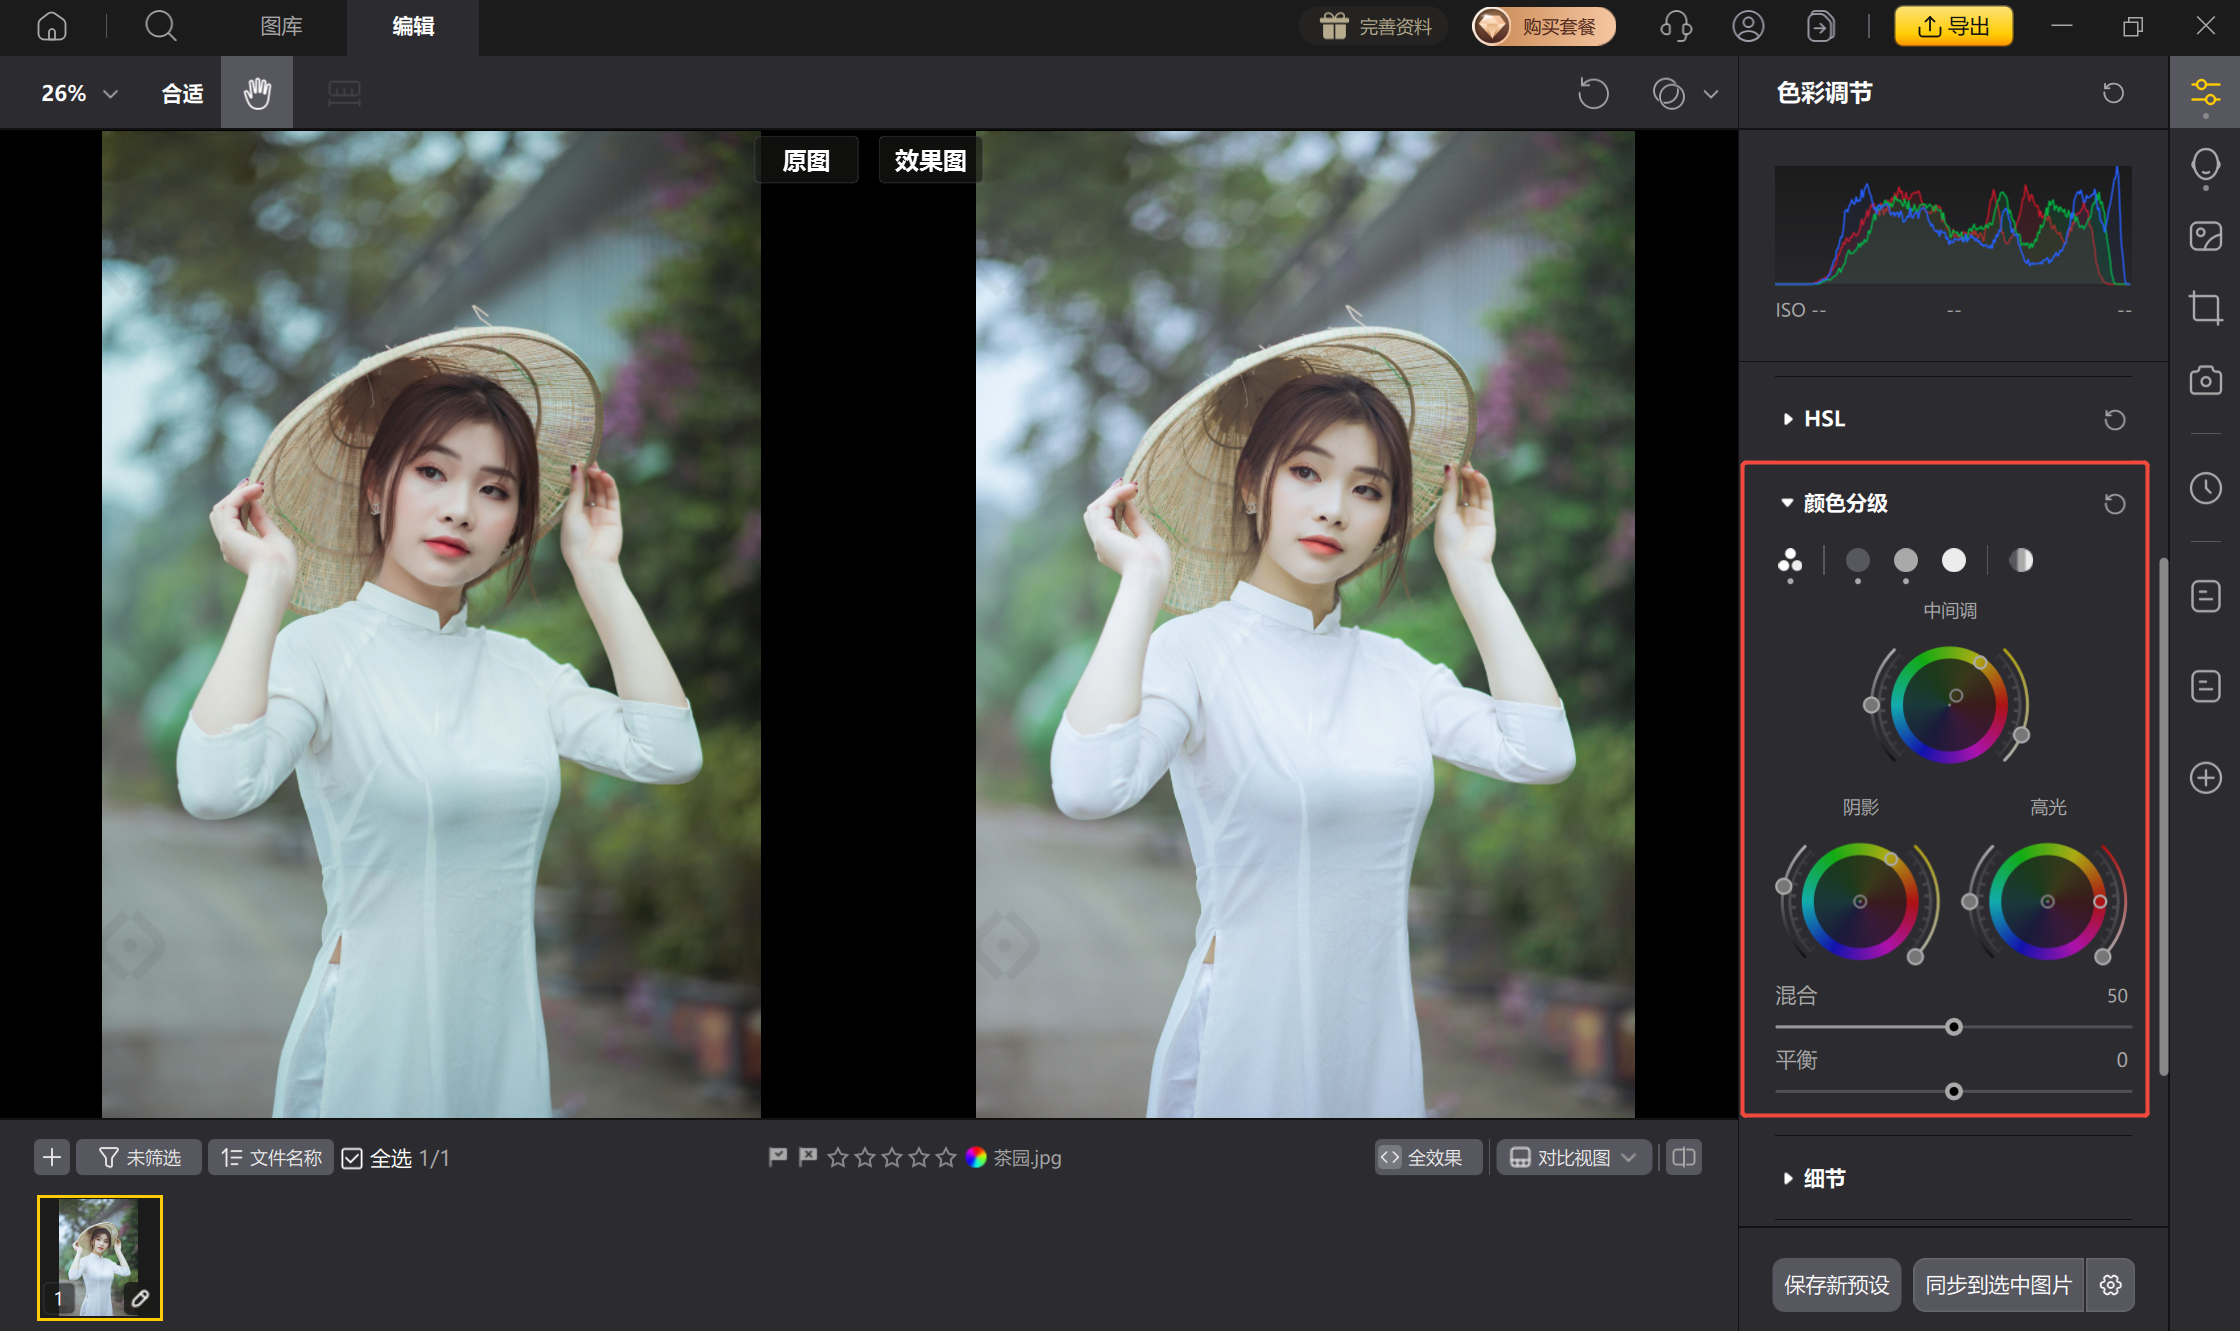
Task: Click the home icon
Action: tap(52, 26)
